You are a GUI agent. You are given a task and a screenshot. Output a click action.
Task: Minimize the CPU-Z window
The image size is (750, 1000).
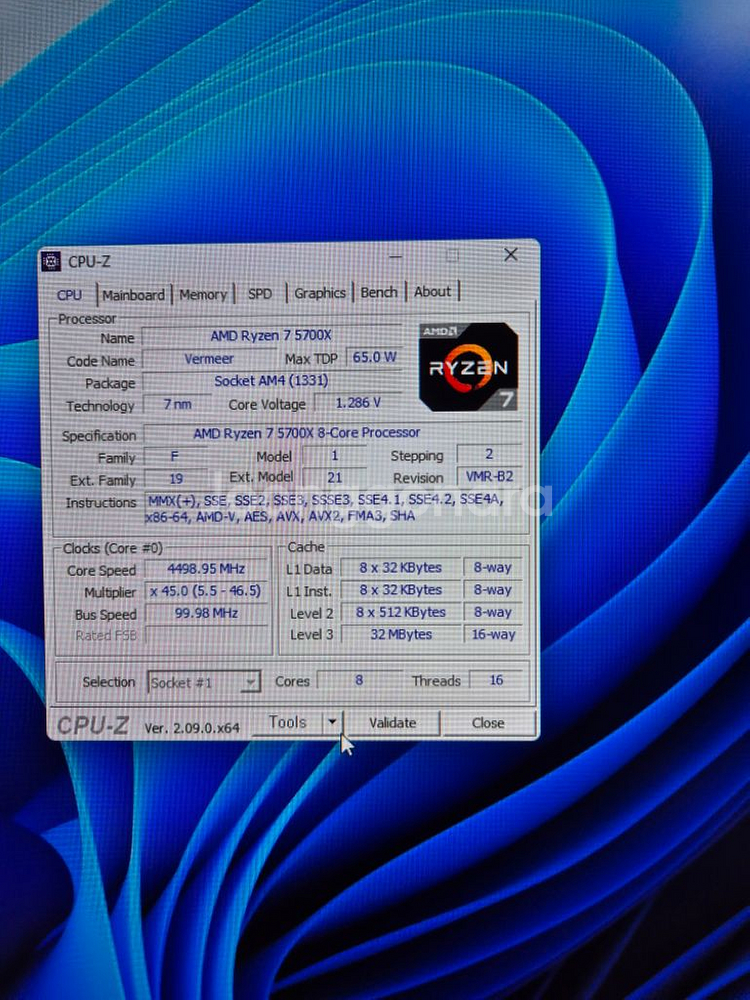395,256
